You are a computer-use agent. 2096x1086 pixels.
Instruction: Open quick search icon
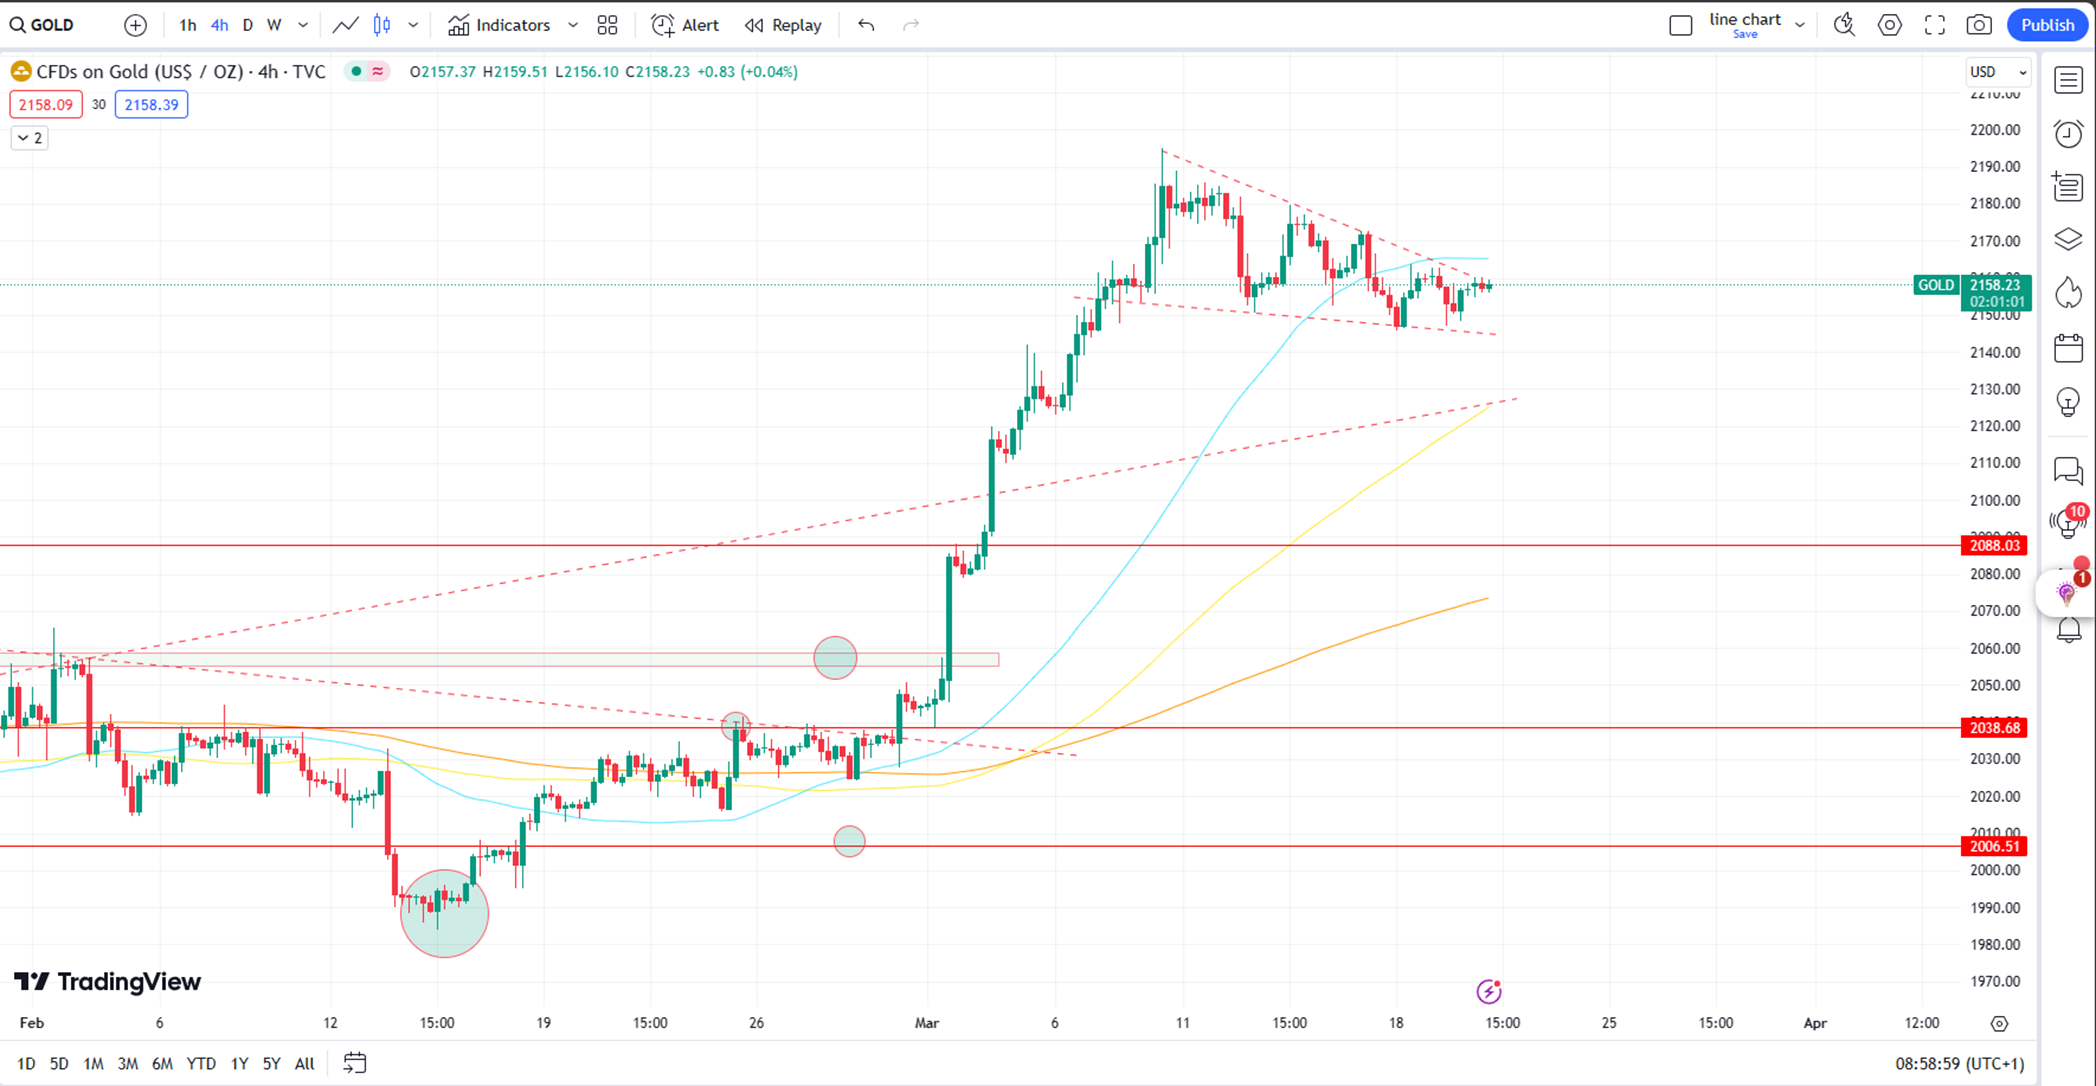click(1844, 25)
